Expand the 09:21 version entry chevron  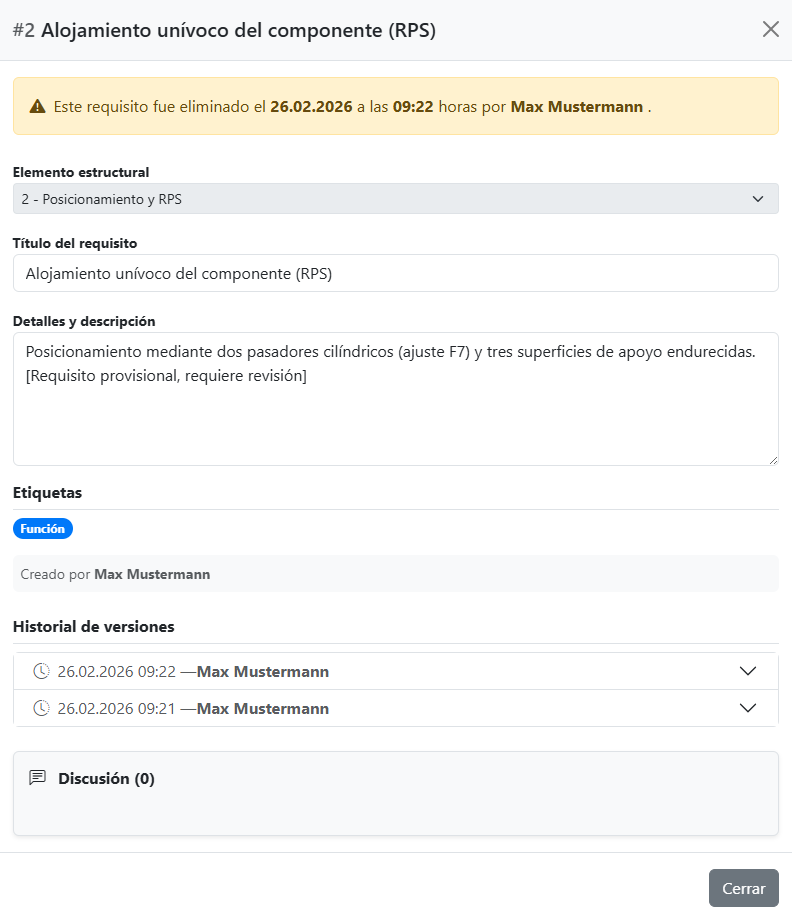coord(747,708)
